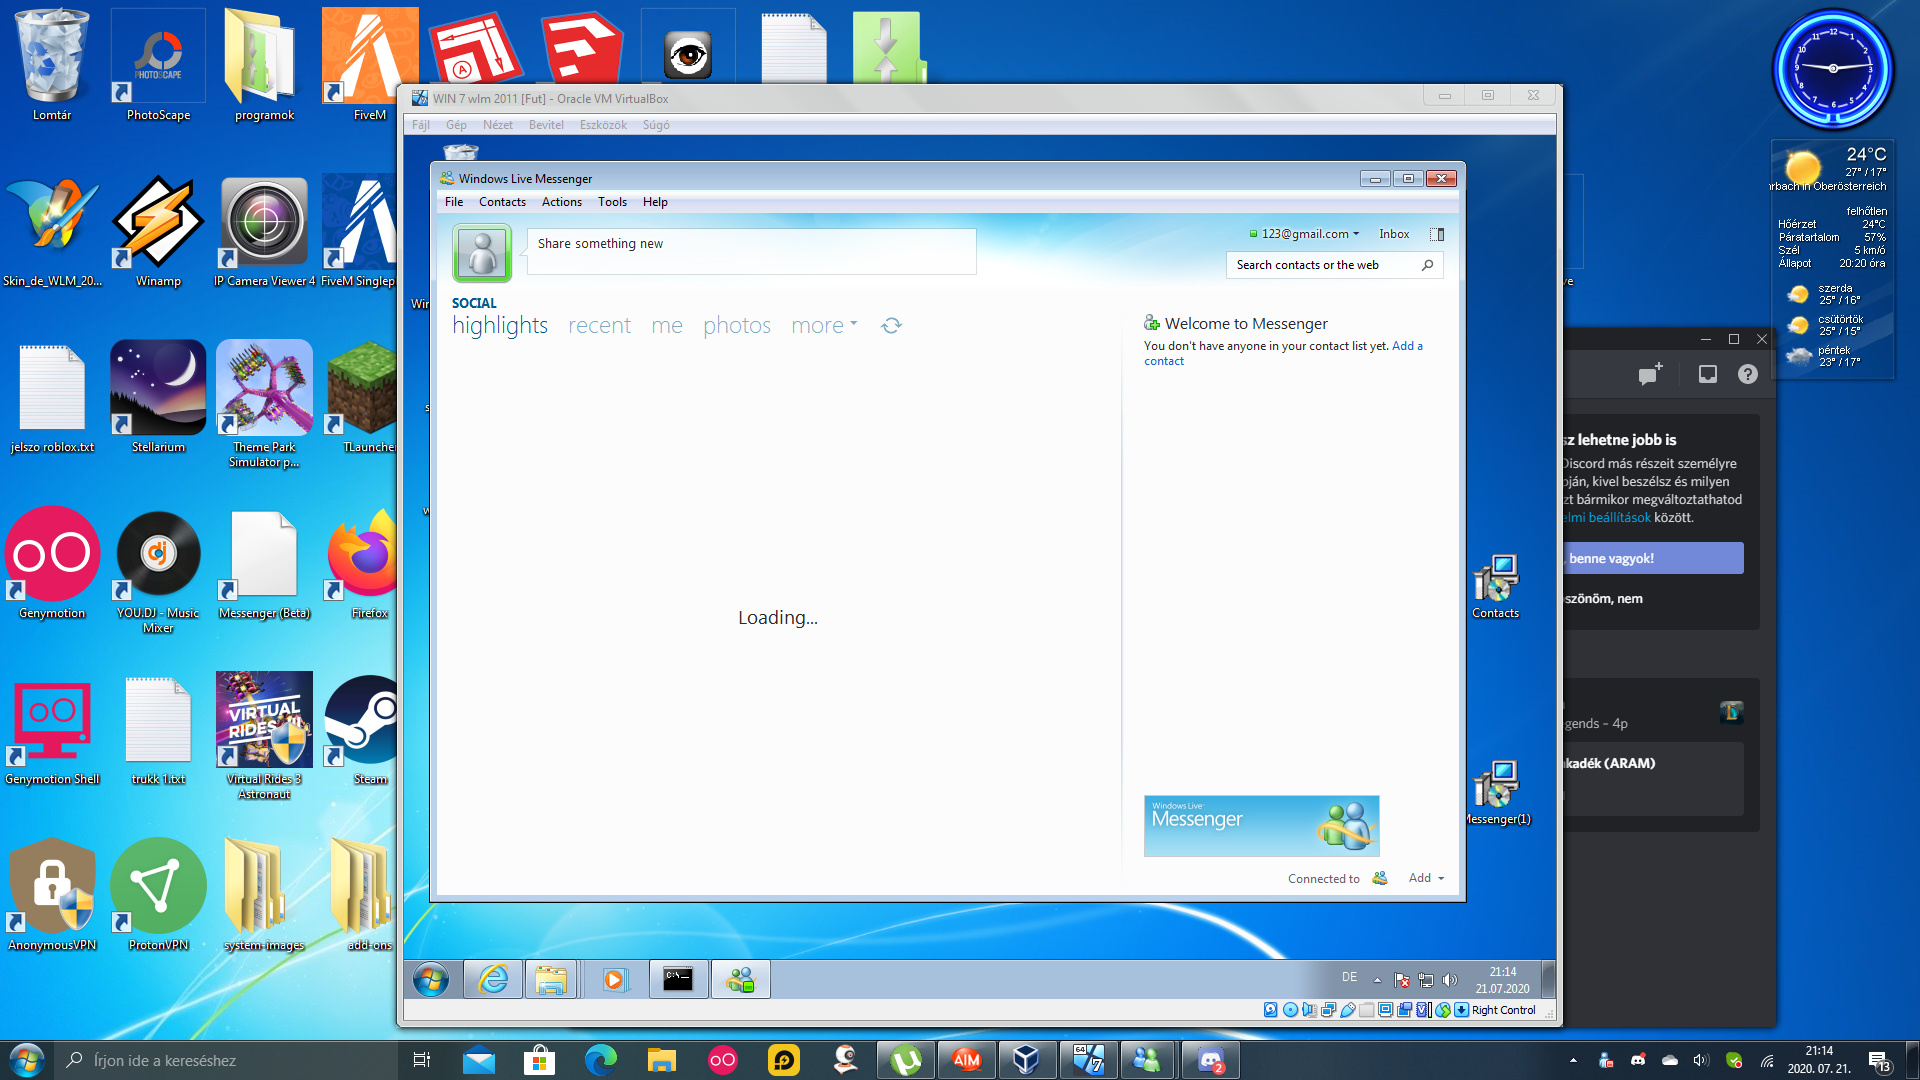Select the recent tab
This screenshot has height=1080, width=1920.
[599, 326]
